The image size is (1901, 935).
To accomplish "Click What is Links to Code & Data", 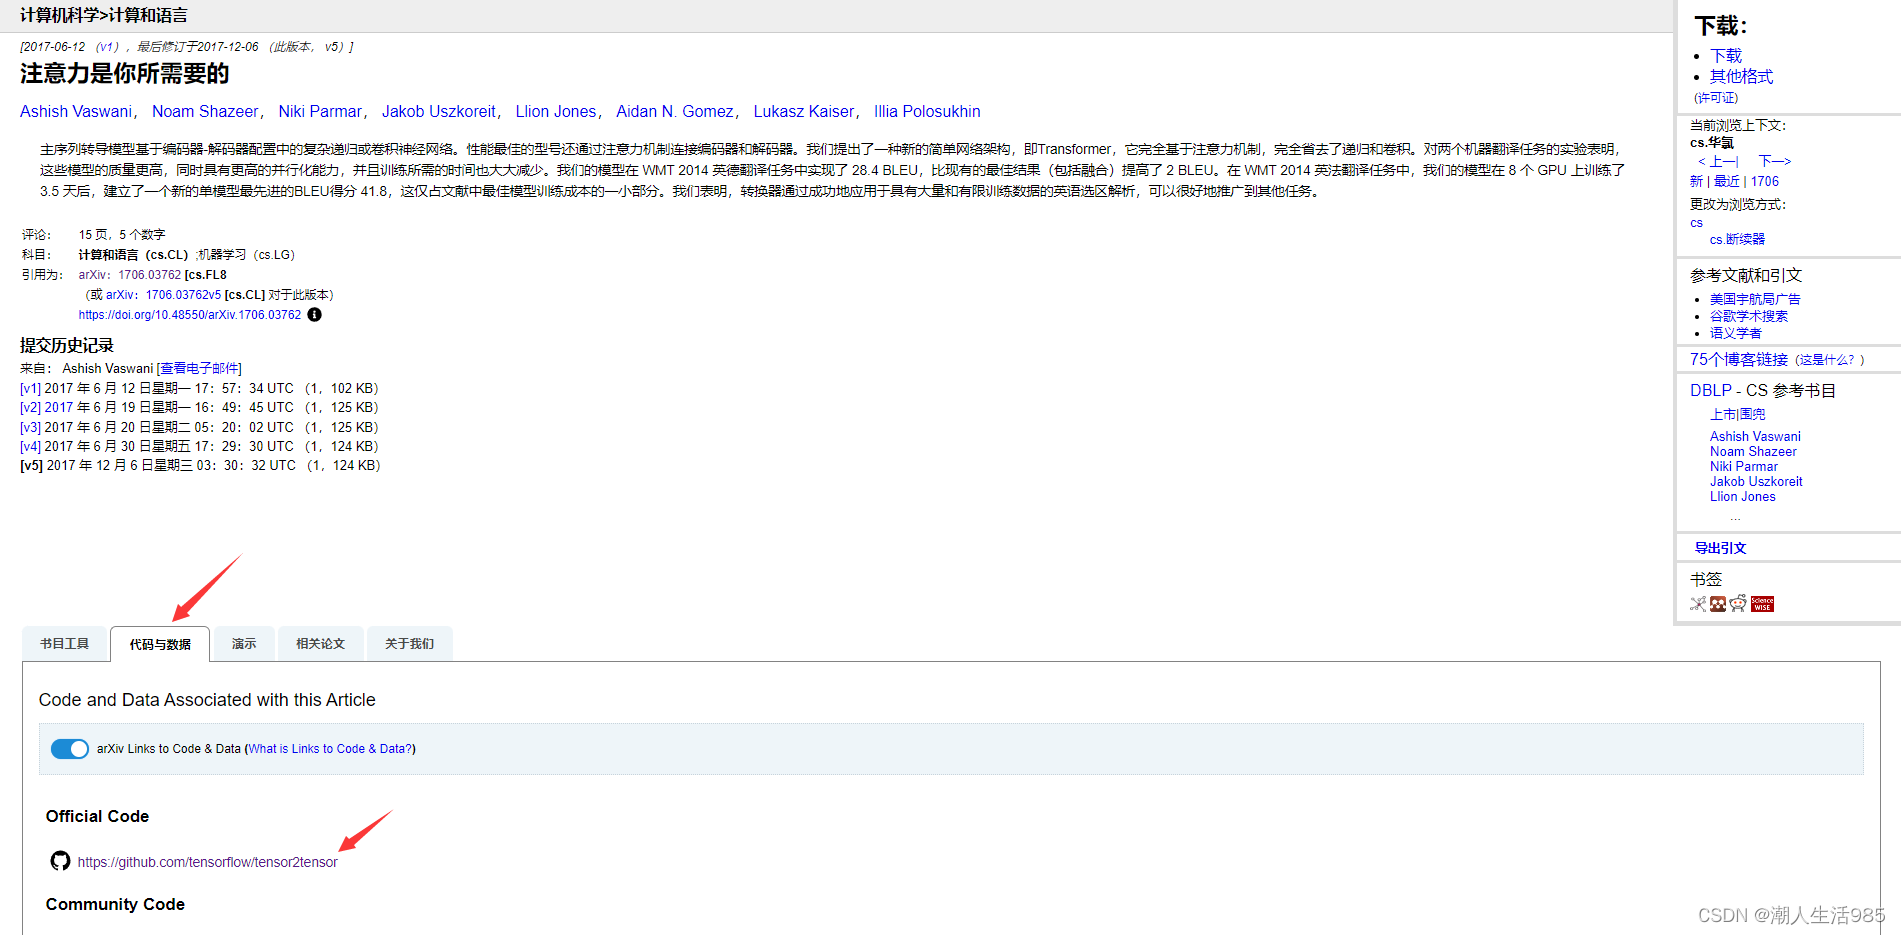I will click(330, 749).
